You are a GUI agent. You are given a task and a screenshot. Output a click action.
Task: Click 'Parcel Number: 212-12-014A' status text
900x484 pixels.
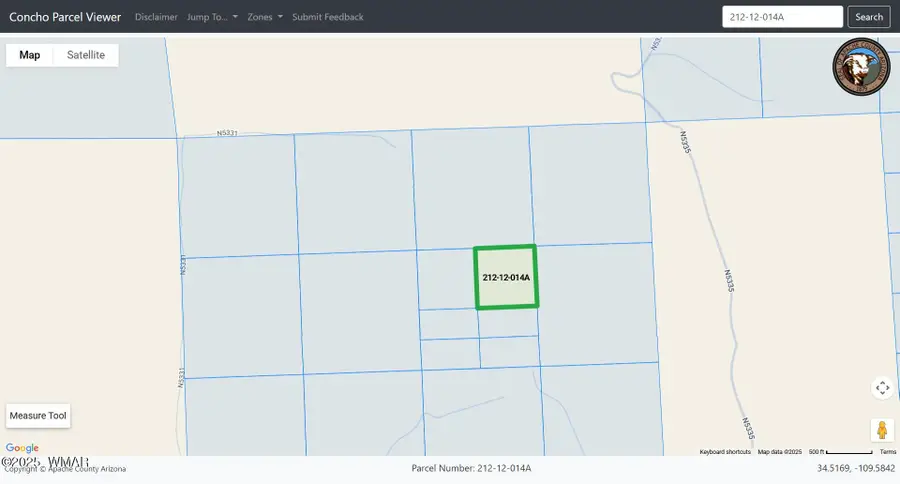[x=471, y=468]
